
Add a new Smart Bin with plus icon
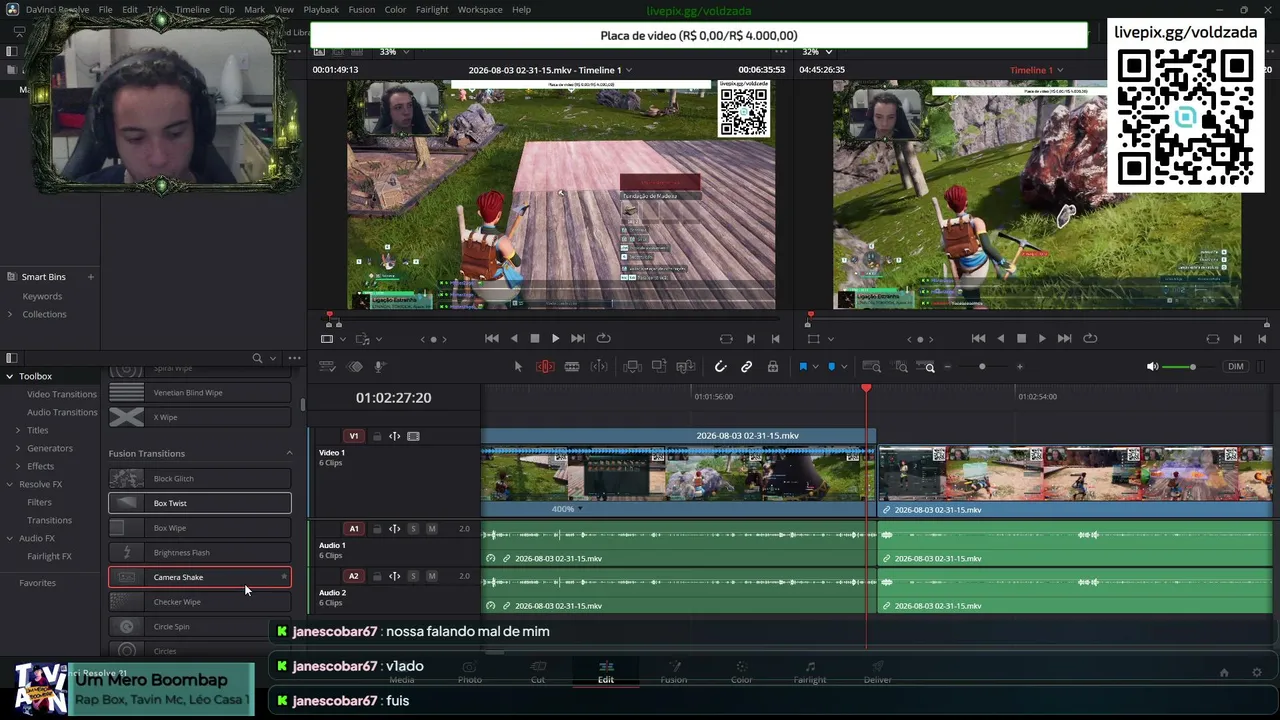(90, 277)
